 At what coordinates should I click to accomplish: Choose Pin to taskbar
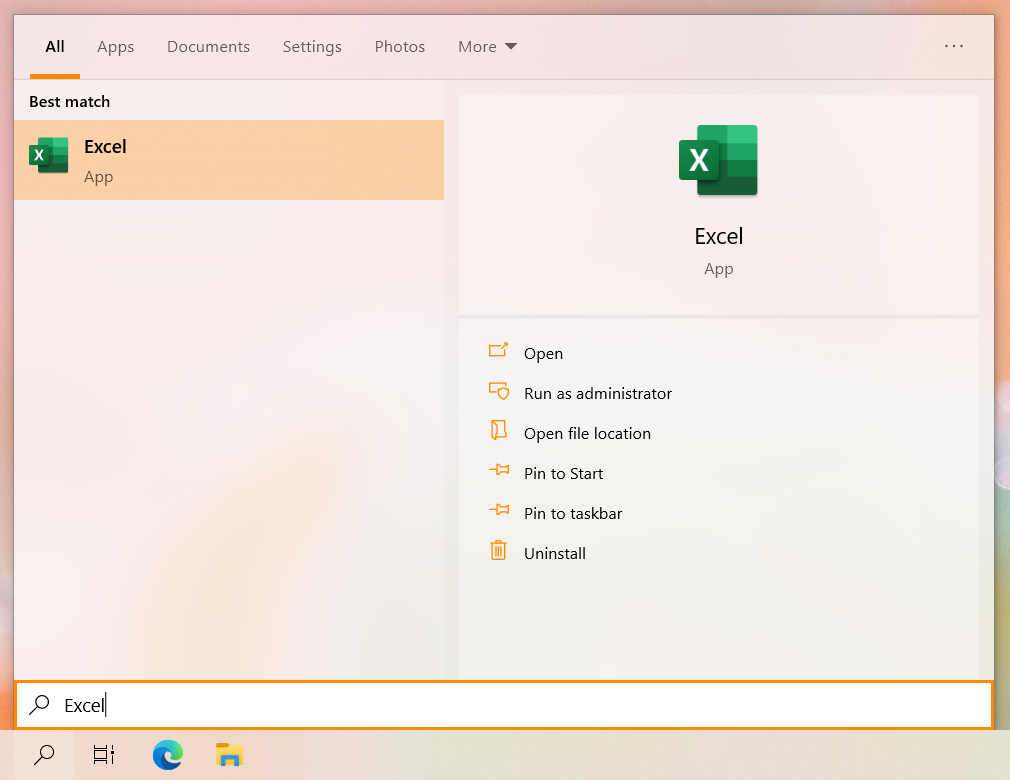point(573,513)
